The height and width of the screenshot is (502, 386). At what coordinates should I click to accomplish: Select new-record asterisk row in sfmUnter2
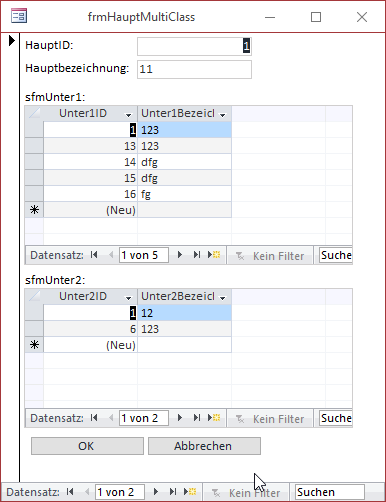point(34,345)
